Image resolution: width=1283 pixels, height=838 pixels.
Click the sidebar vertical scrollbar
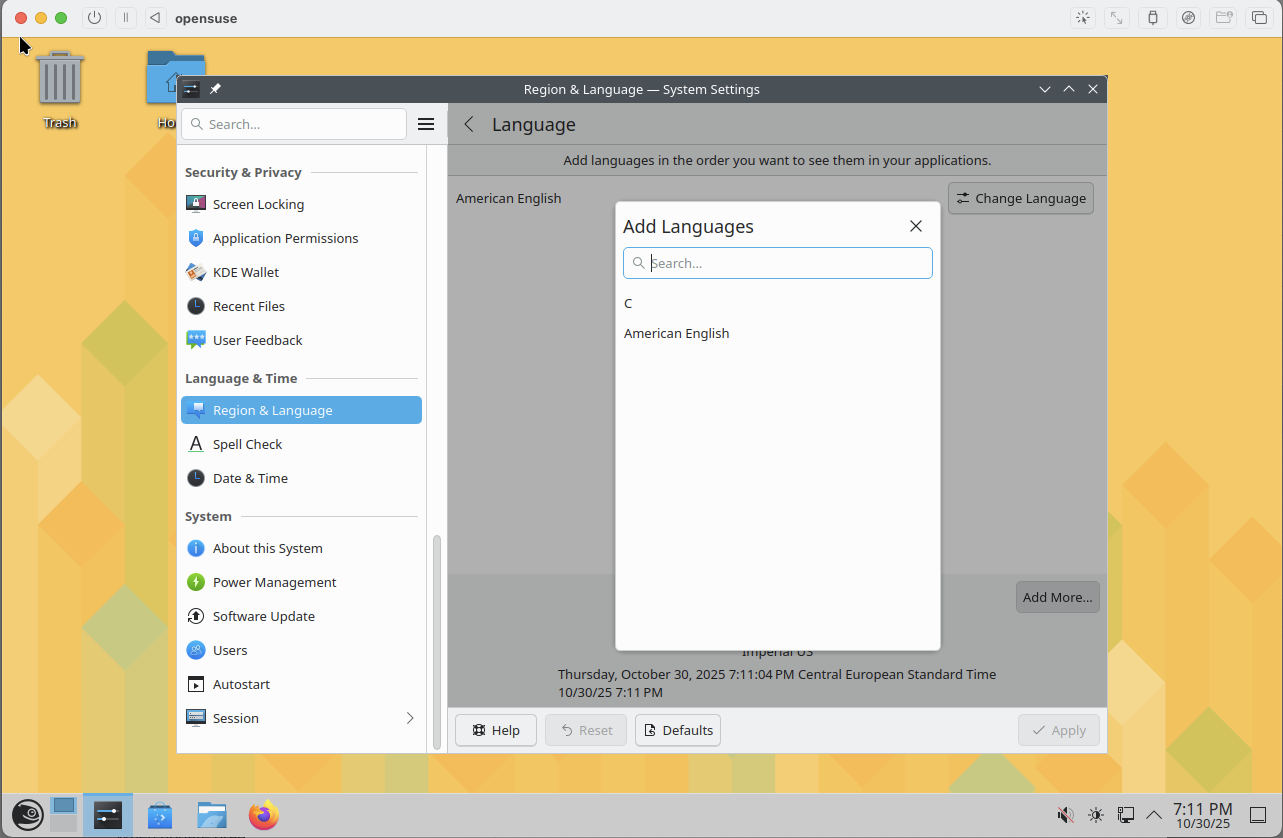tap(436, 640)
